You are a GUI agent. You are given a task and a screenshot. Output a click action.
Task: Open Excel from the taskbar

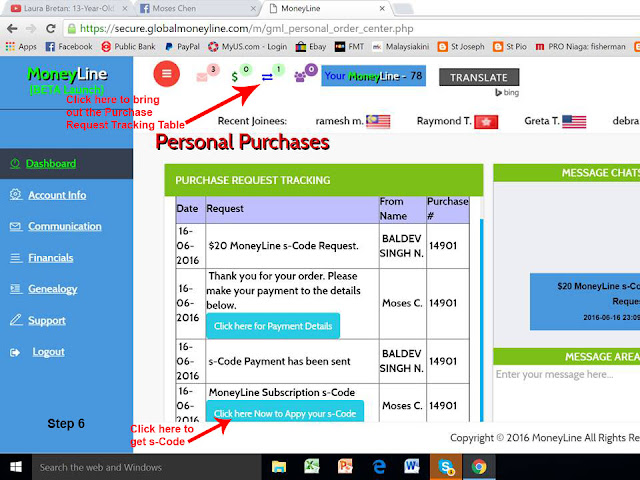[x=311, y=467]
